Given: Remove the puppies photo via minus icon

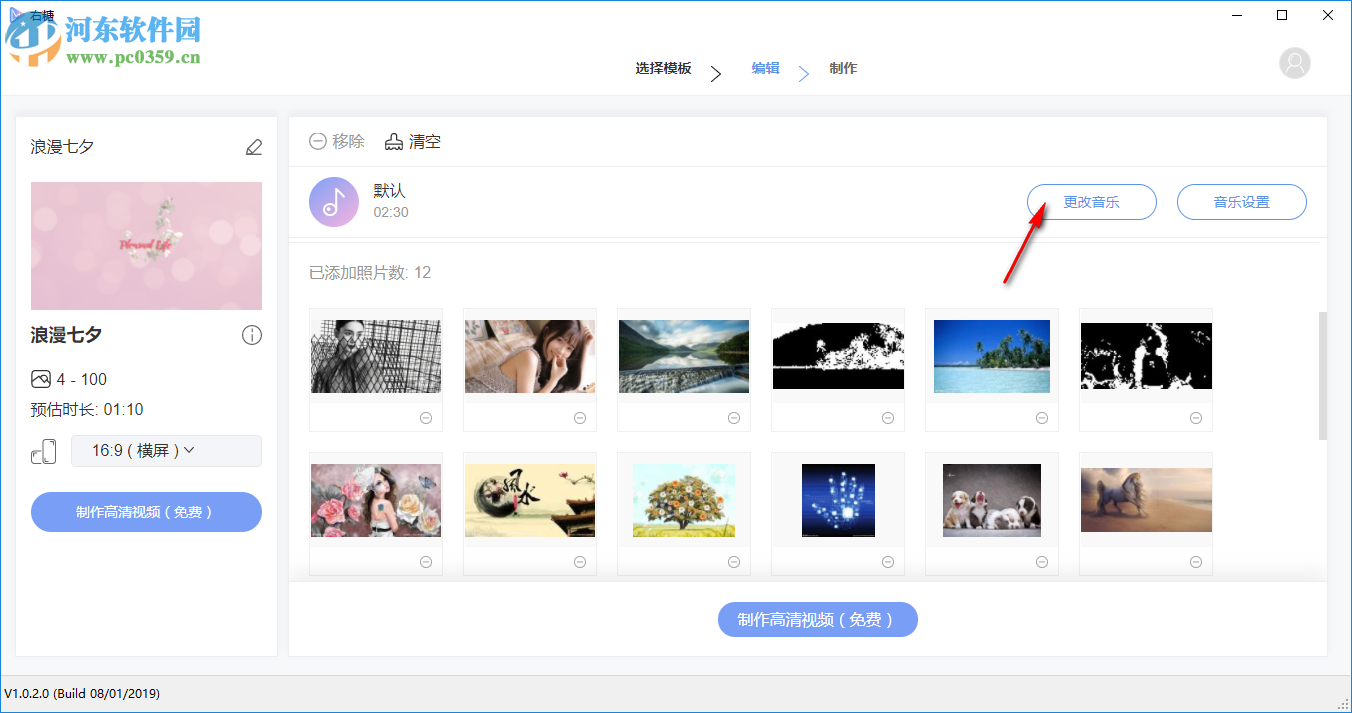Looking at the screenshot, I should tap(1042, 563).
